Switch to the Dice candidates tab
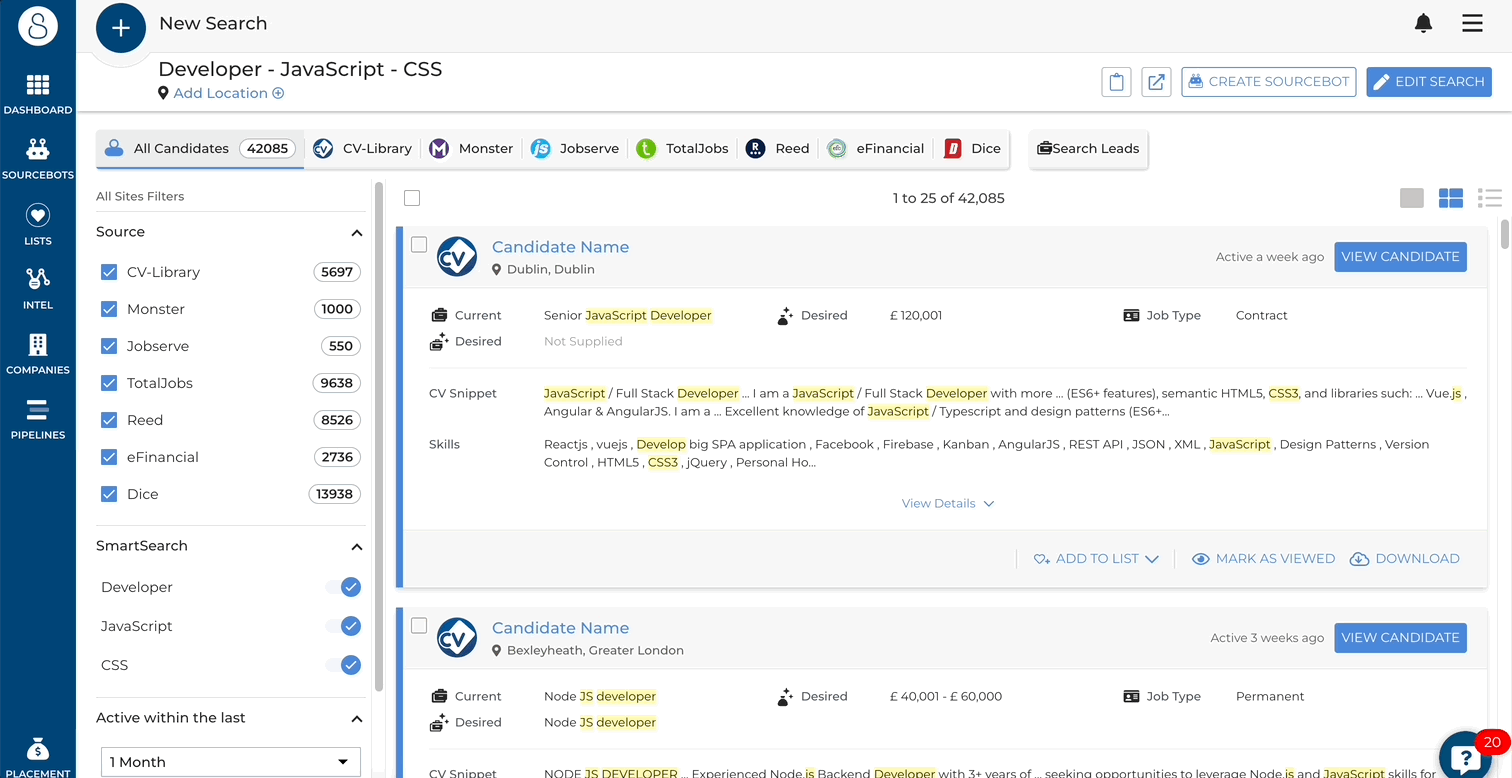Screen dimensions: 1512x778 (971, 147)
